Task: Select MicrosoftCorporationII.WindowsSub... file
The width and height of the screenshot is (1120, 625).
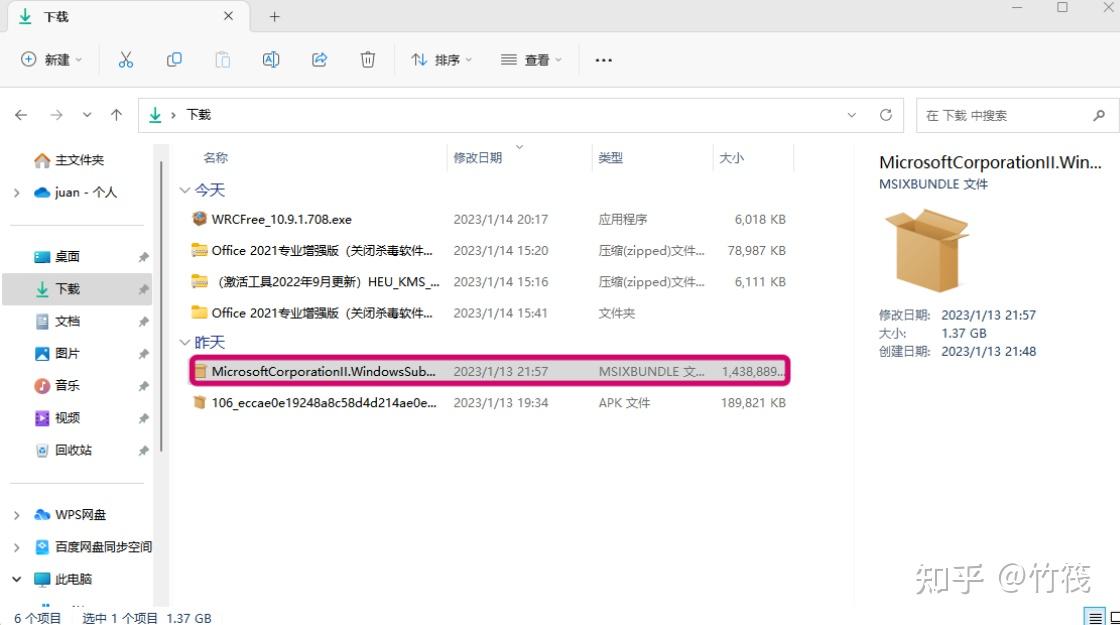Action: tap(489, 371)
